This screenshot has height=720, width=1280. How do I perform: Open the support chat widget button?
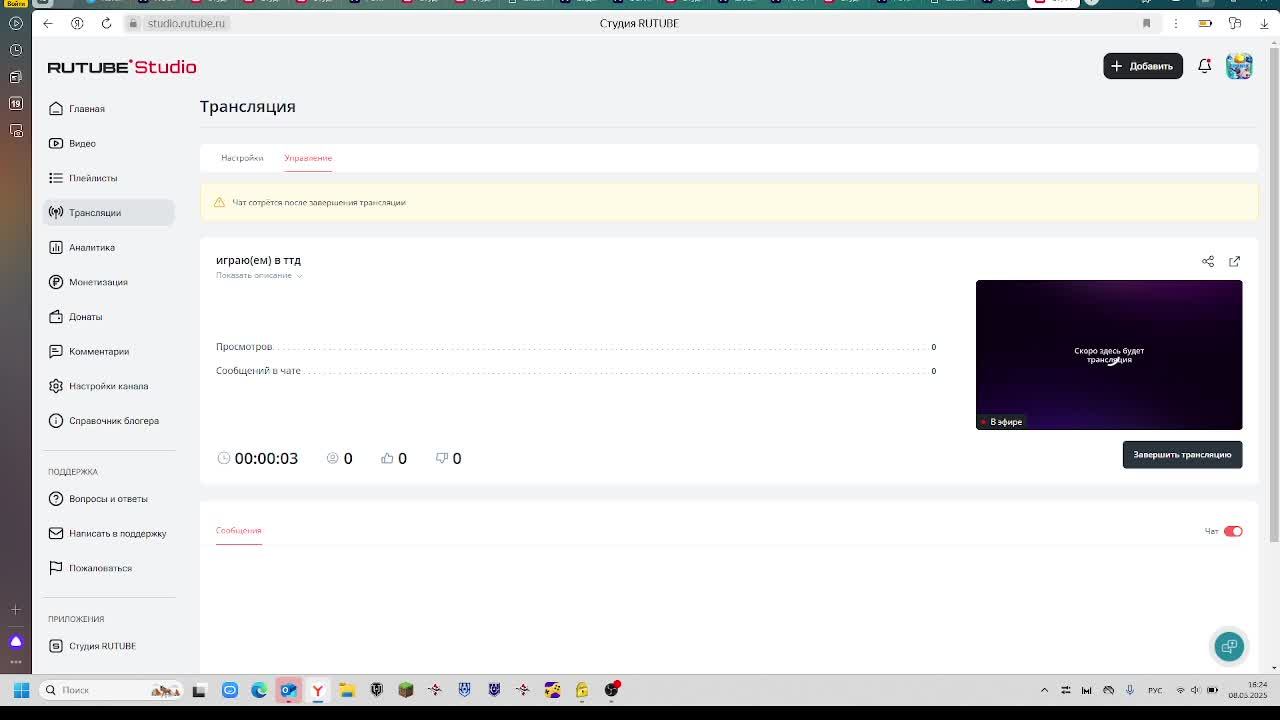(1229, 646)
